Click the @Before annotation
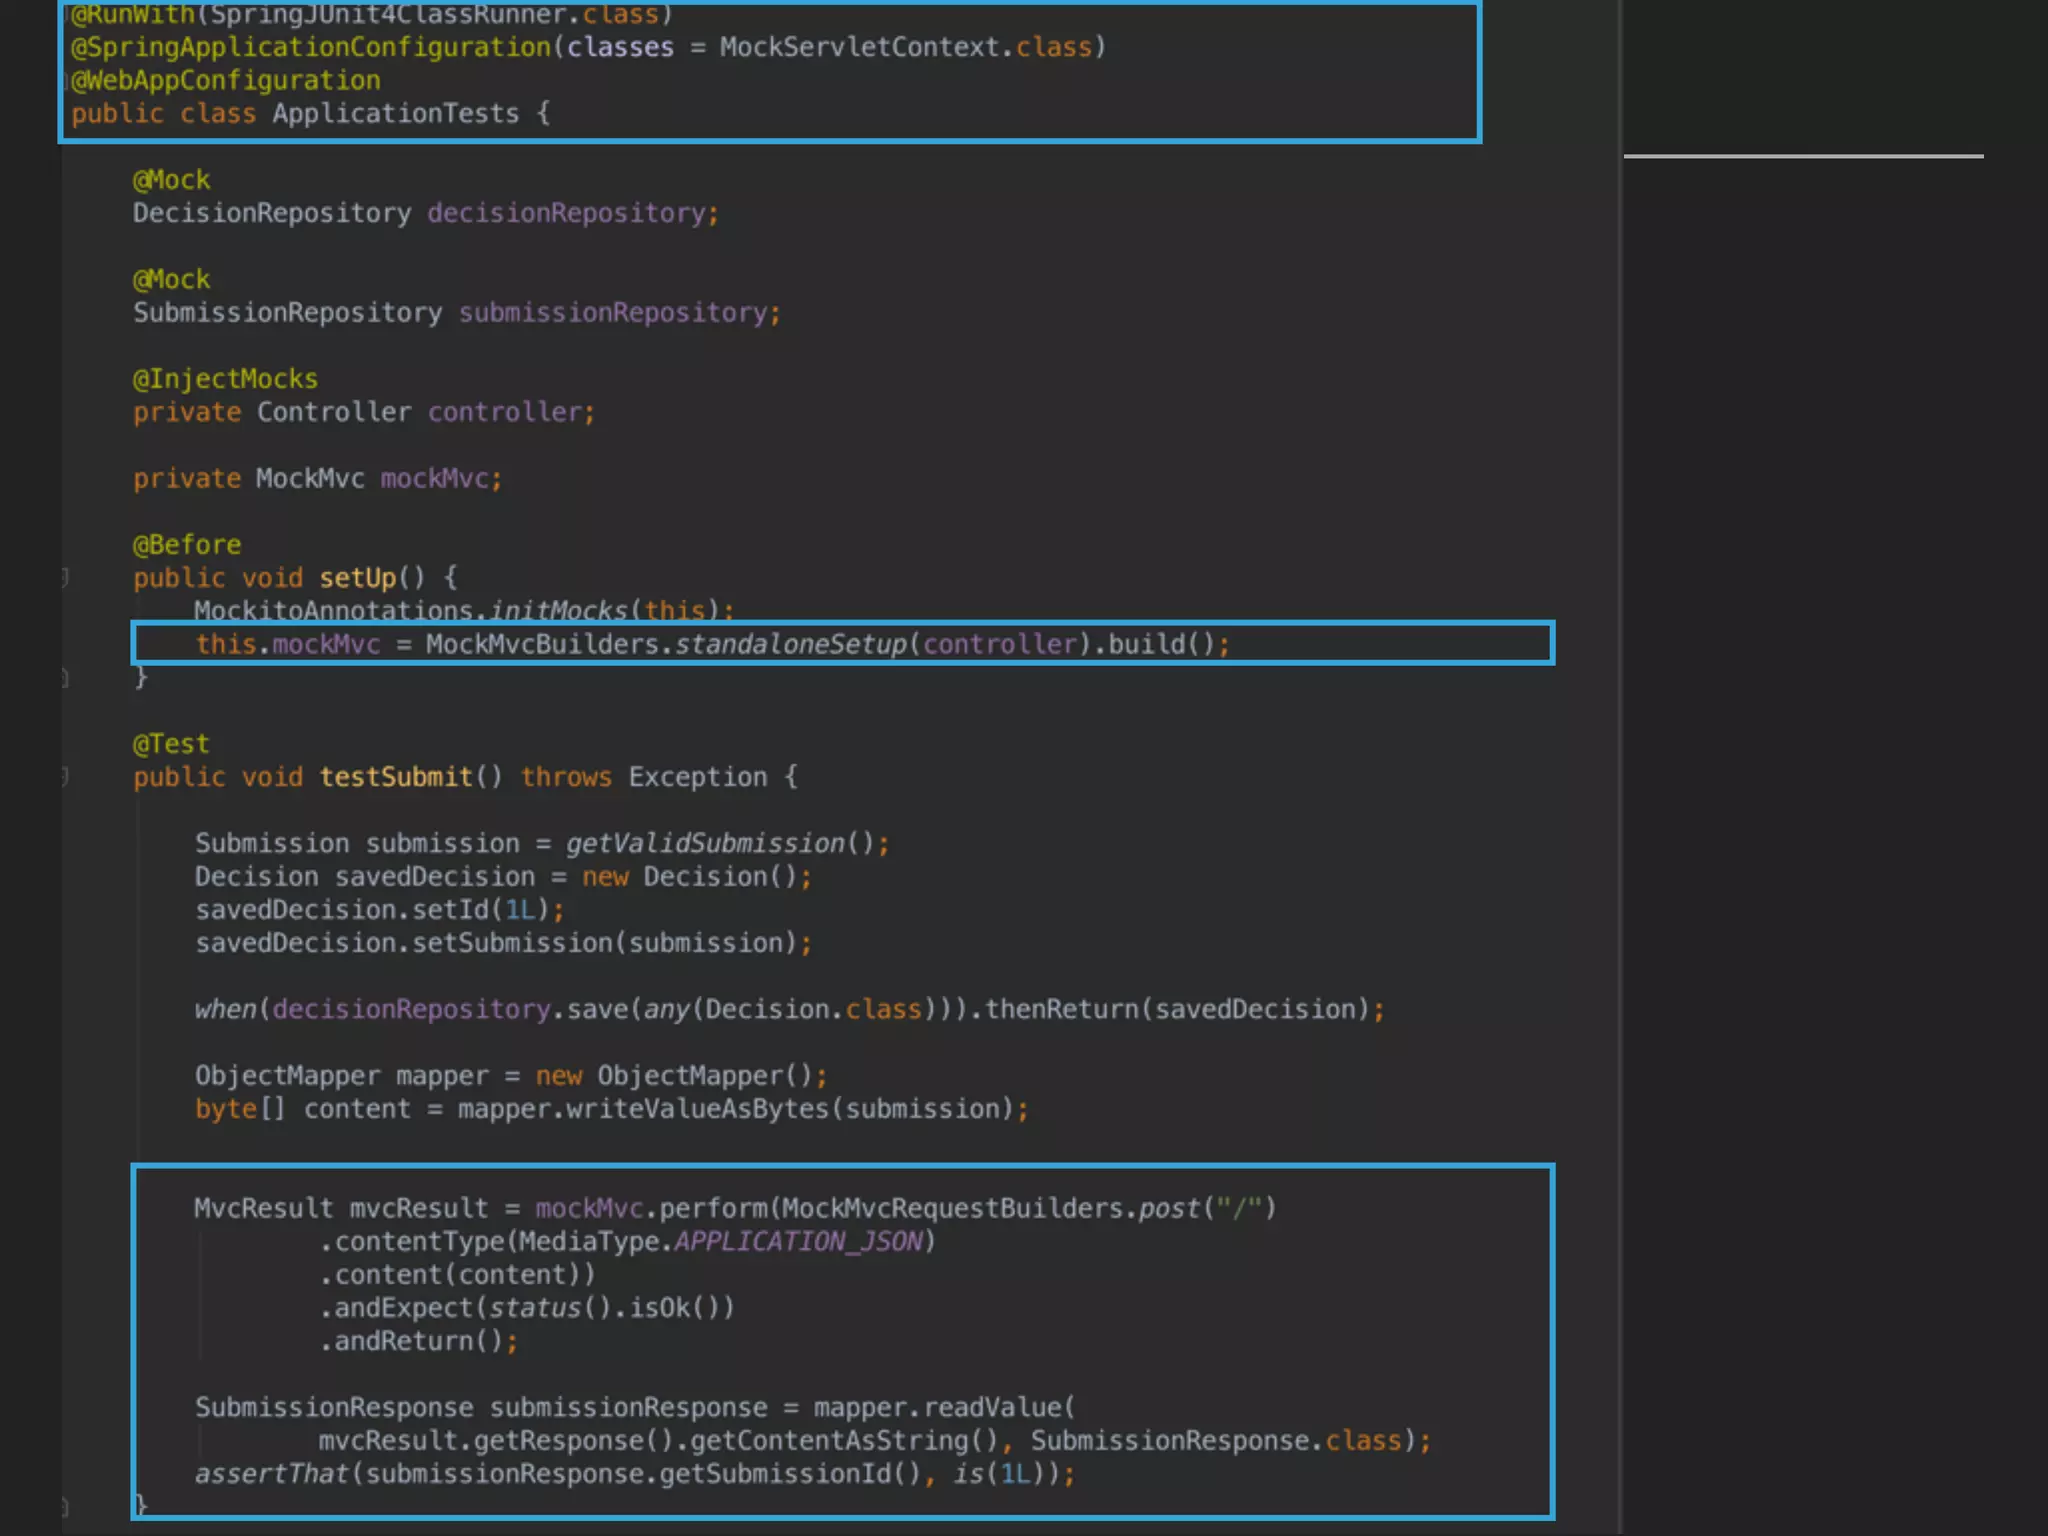The width and height of the screenshot is (2048, 1536). coord(187,545)
